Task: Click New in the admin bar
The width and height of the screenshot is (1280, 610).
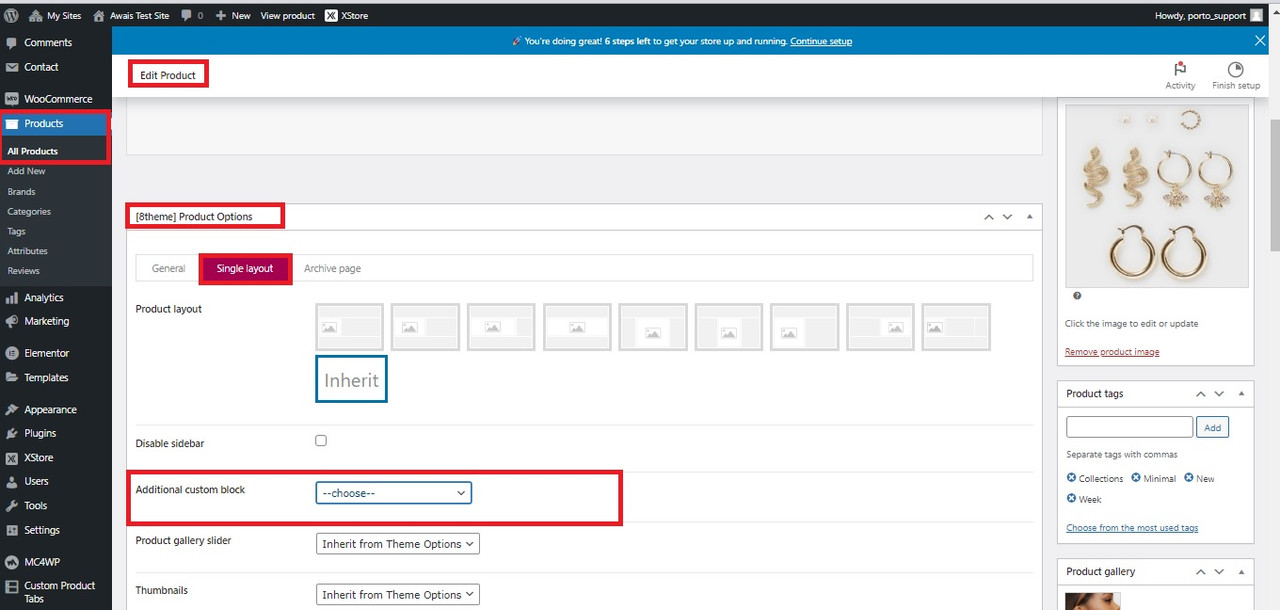Action: 233,15
